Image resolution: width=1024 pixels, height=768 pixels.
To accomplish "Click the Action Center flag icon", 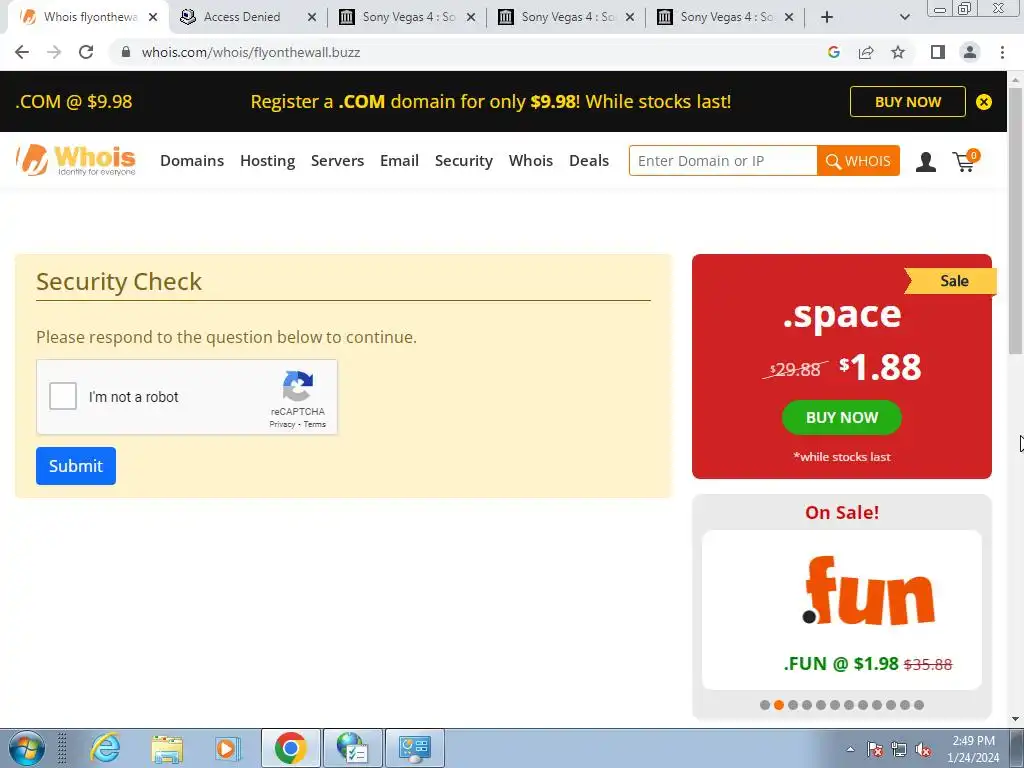I will pos(875,749).
